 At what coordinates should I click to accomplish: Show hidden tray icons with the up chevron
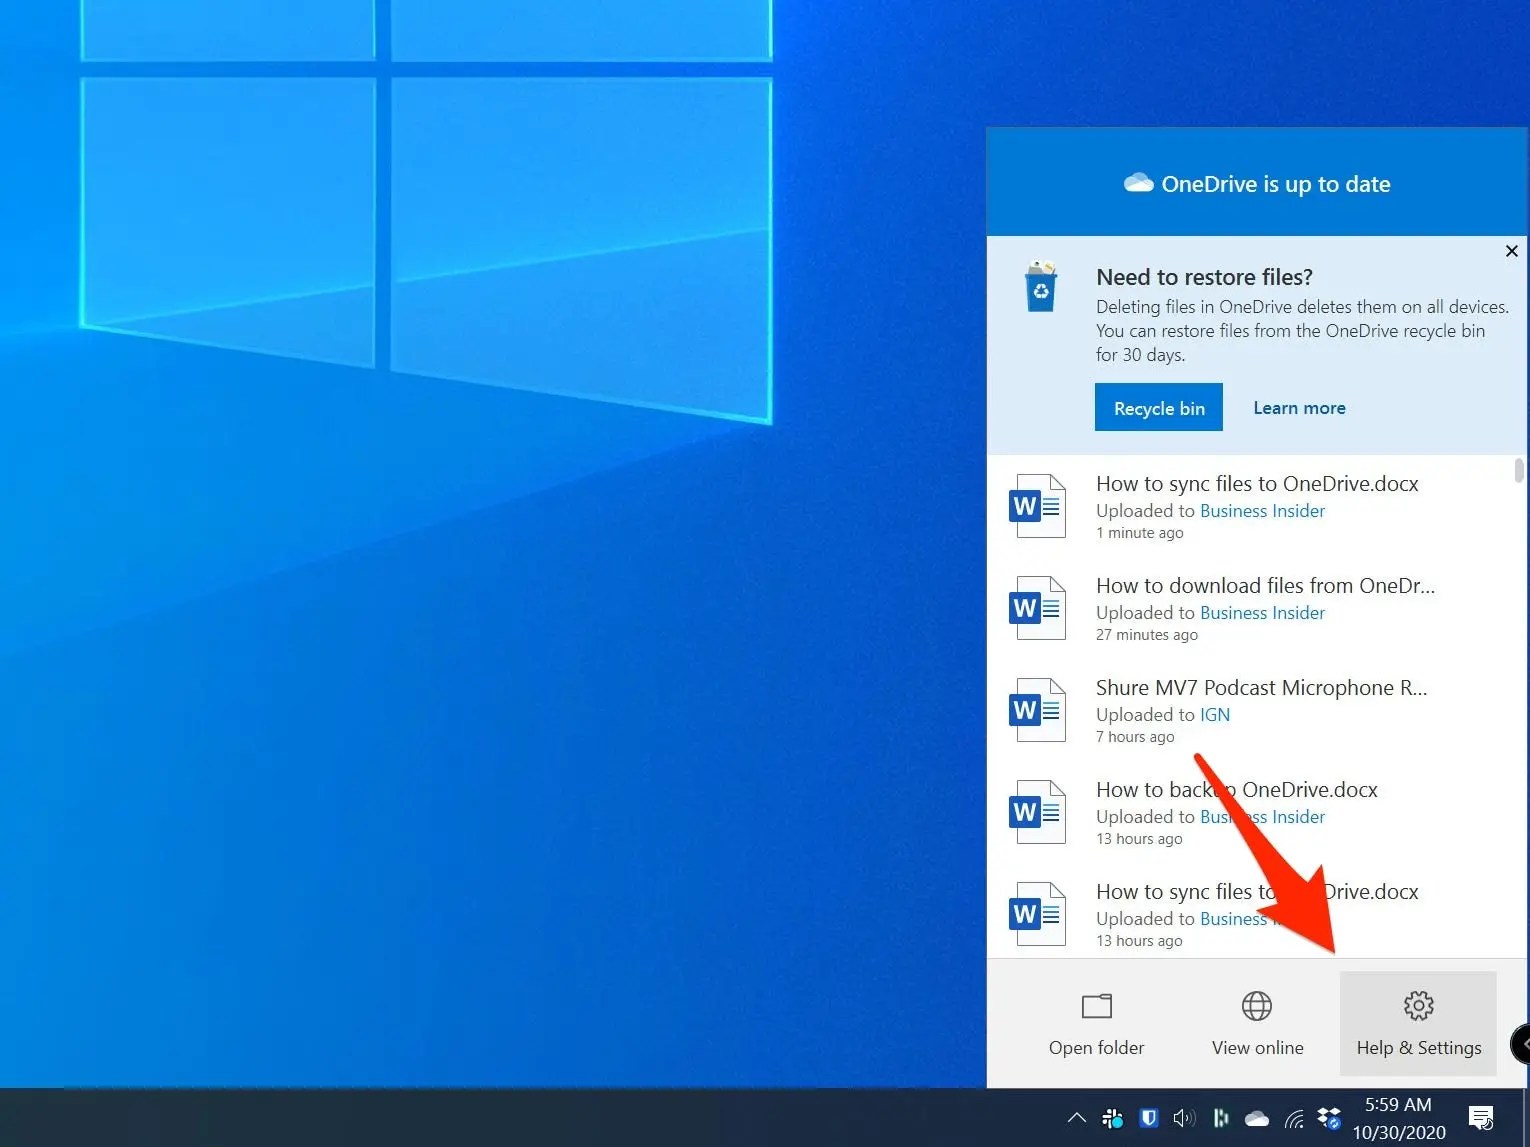[1076, 1118]
